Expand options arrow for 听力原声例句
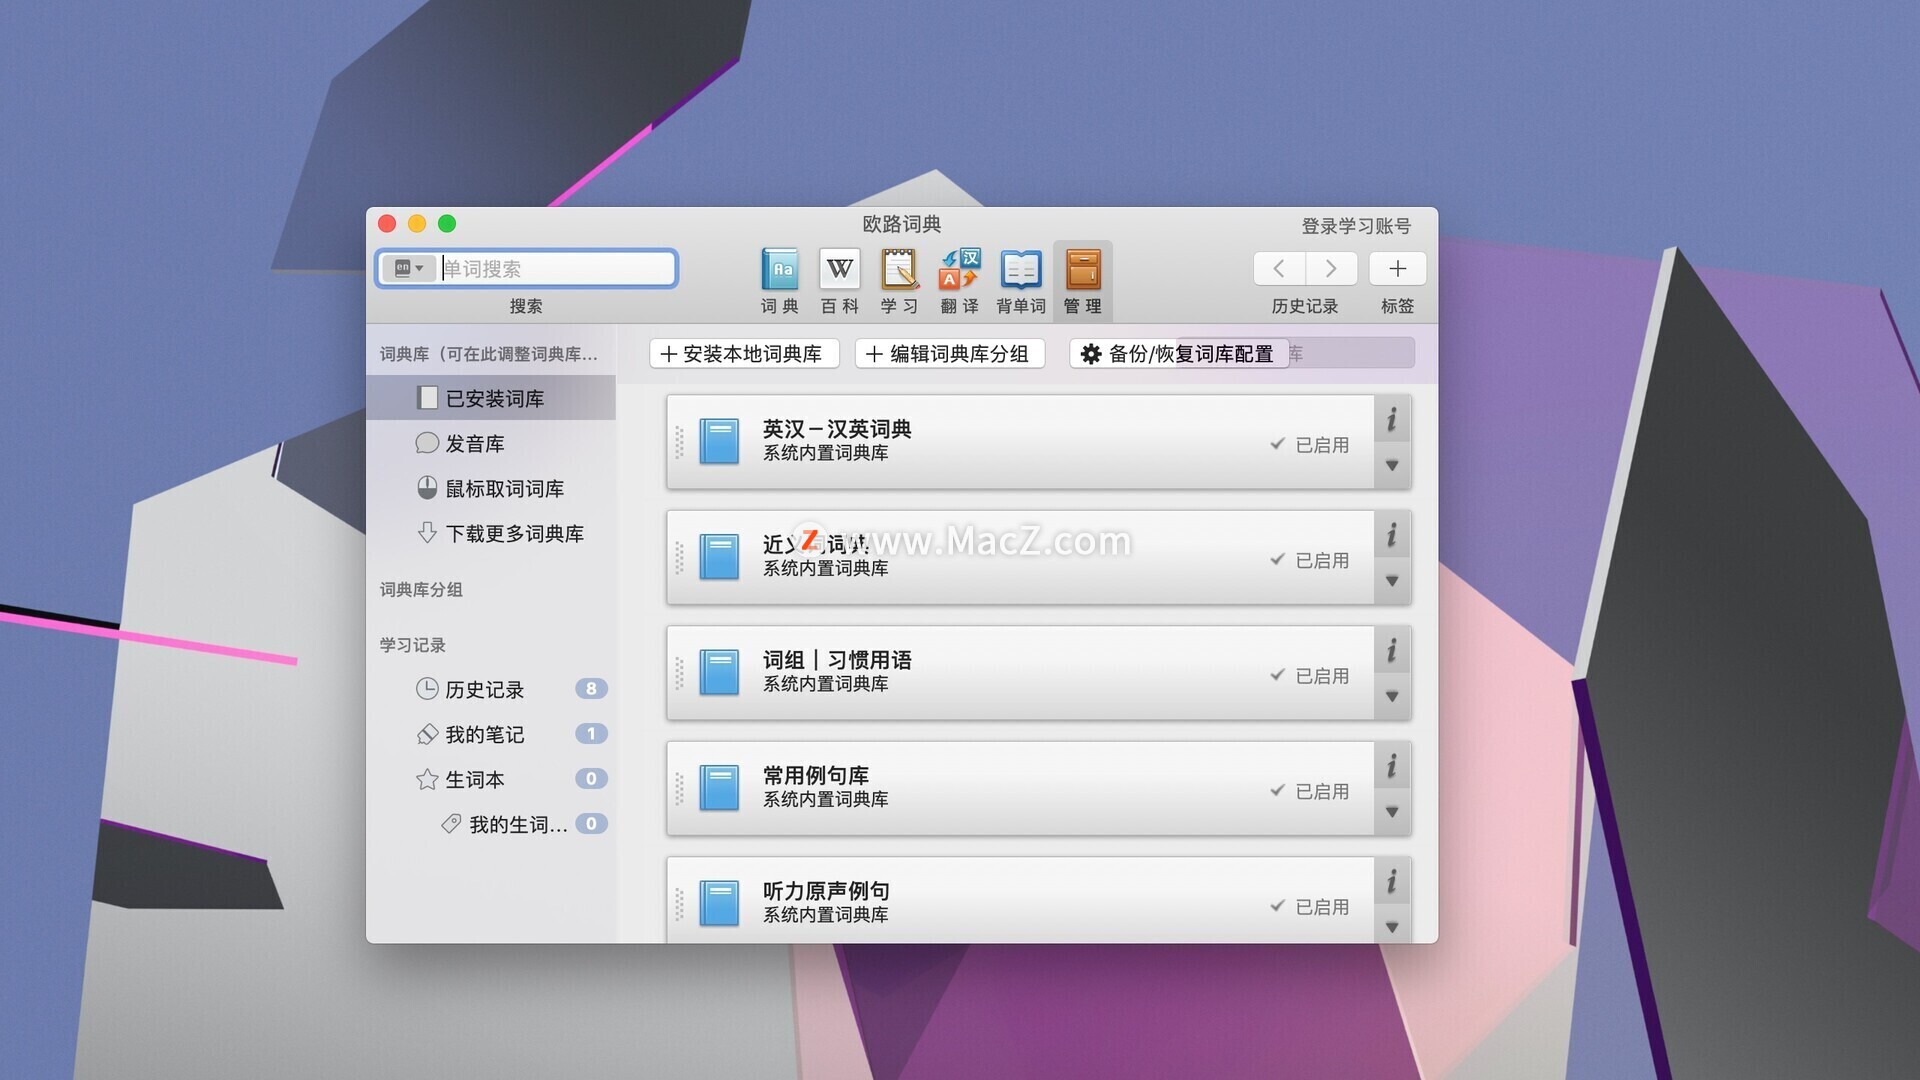The width and height of the screenshot is (1920, 1080). click(x=1392, y=927)
